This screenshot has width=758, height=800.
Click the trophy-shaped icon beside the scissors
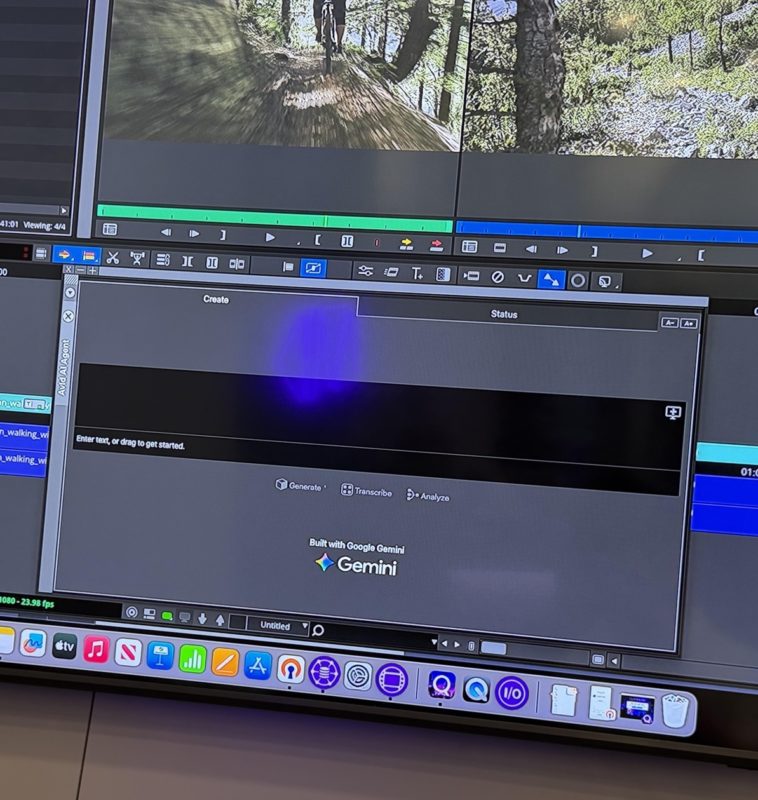(x=137, y=259)
